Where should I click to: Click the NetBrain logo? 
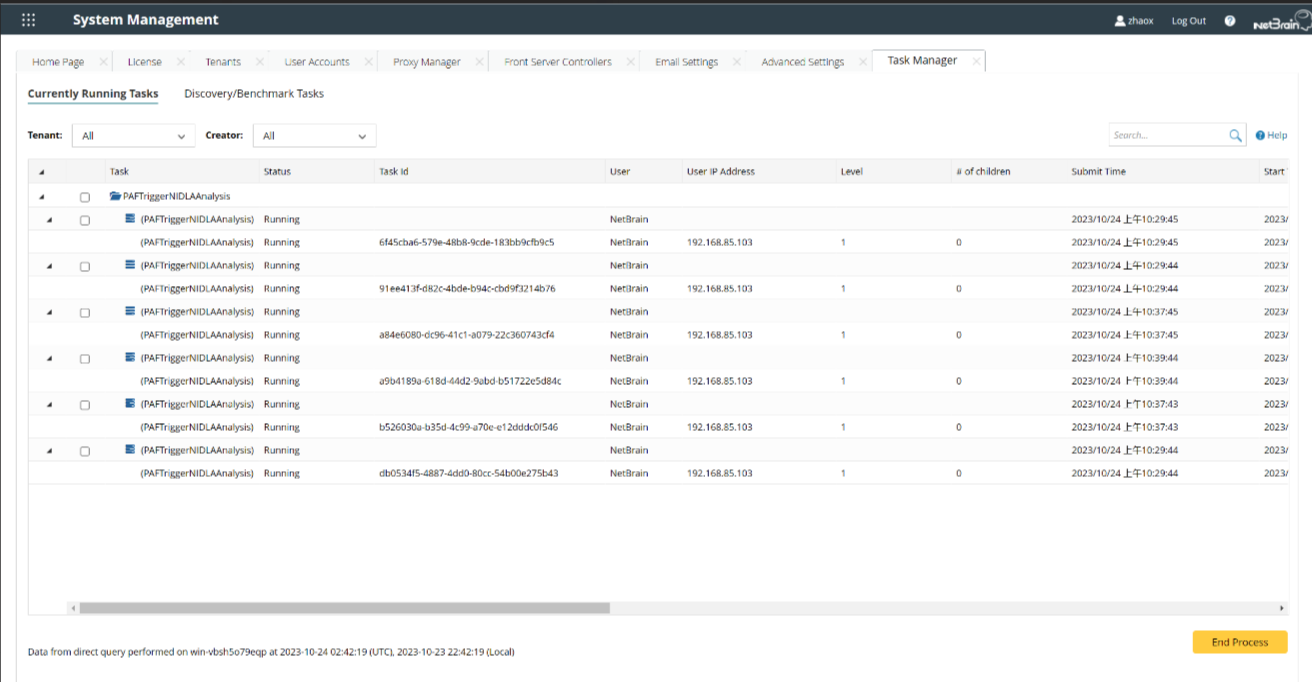(1280, 21)
